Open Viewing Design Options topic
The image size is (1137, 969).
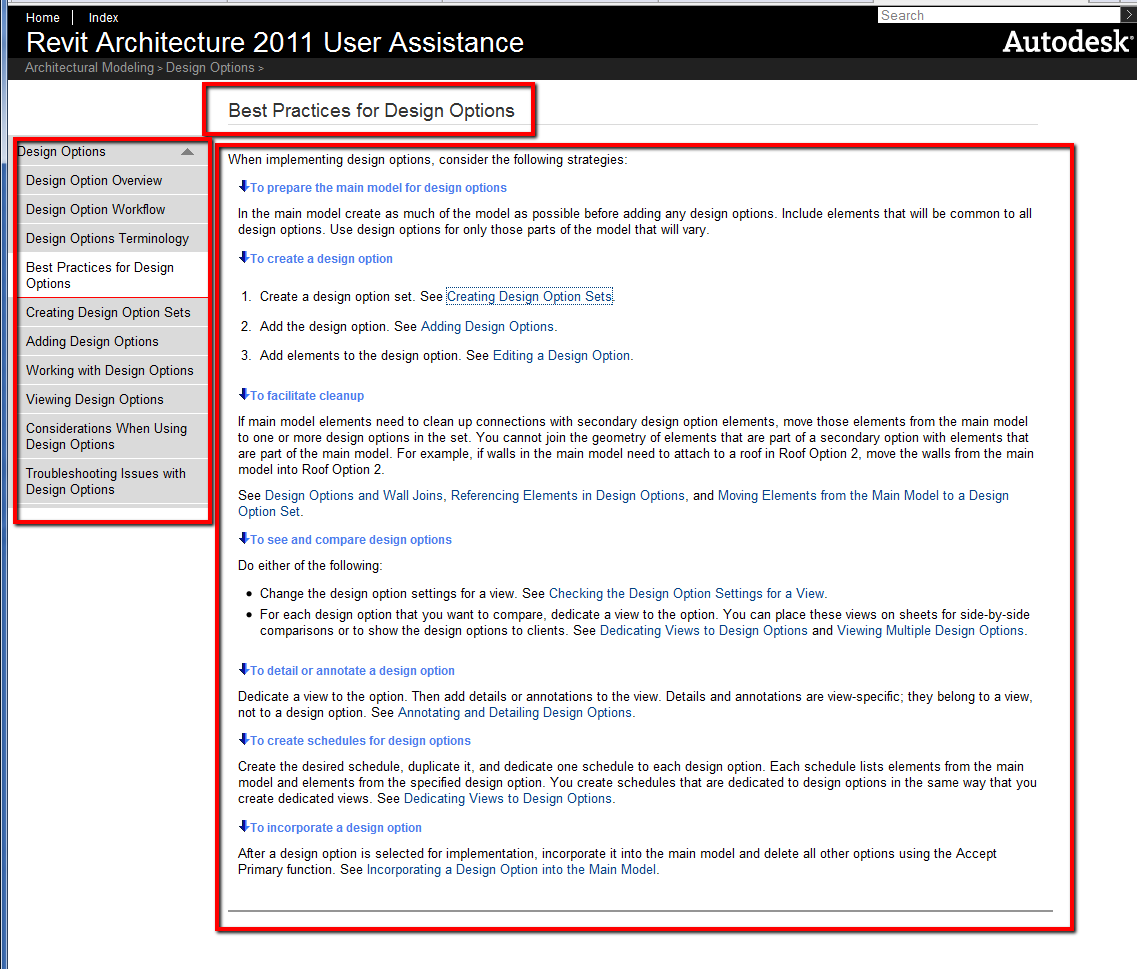point(112,399)
